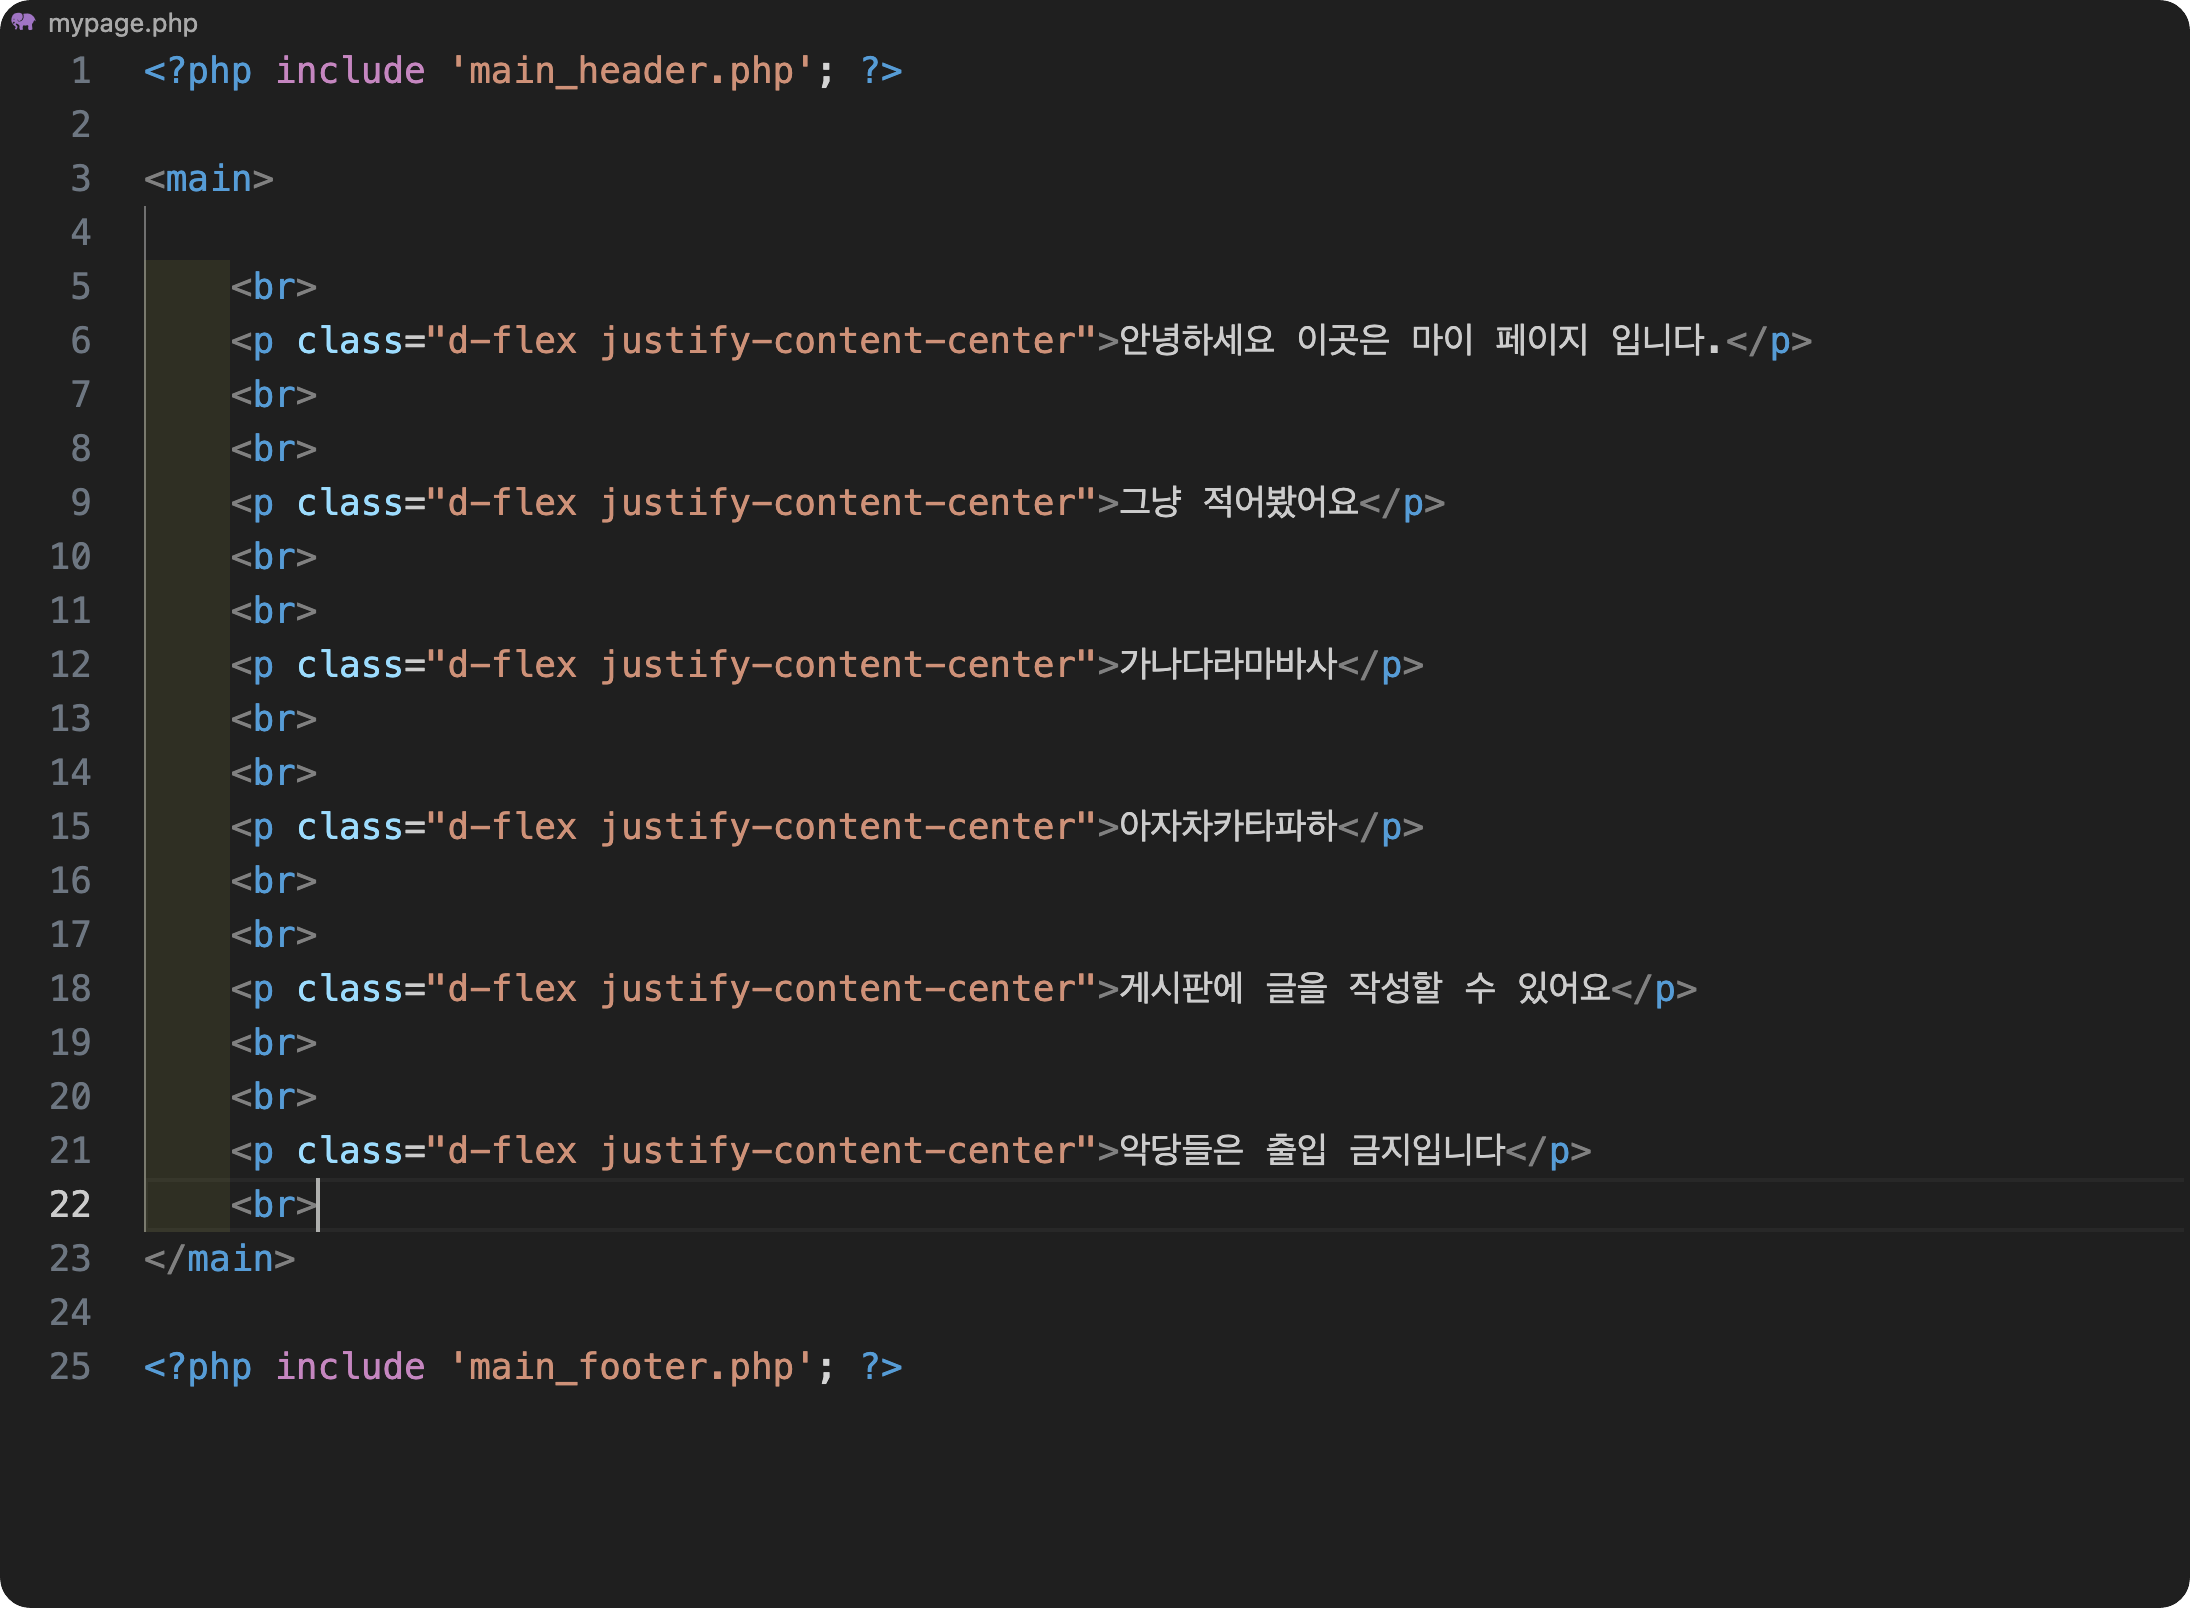Click the <br> tag on line 14
This screenshot has height=1608, width=2190.
pos(274,773)
